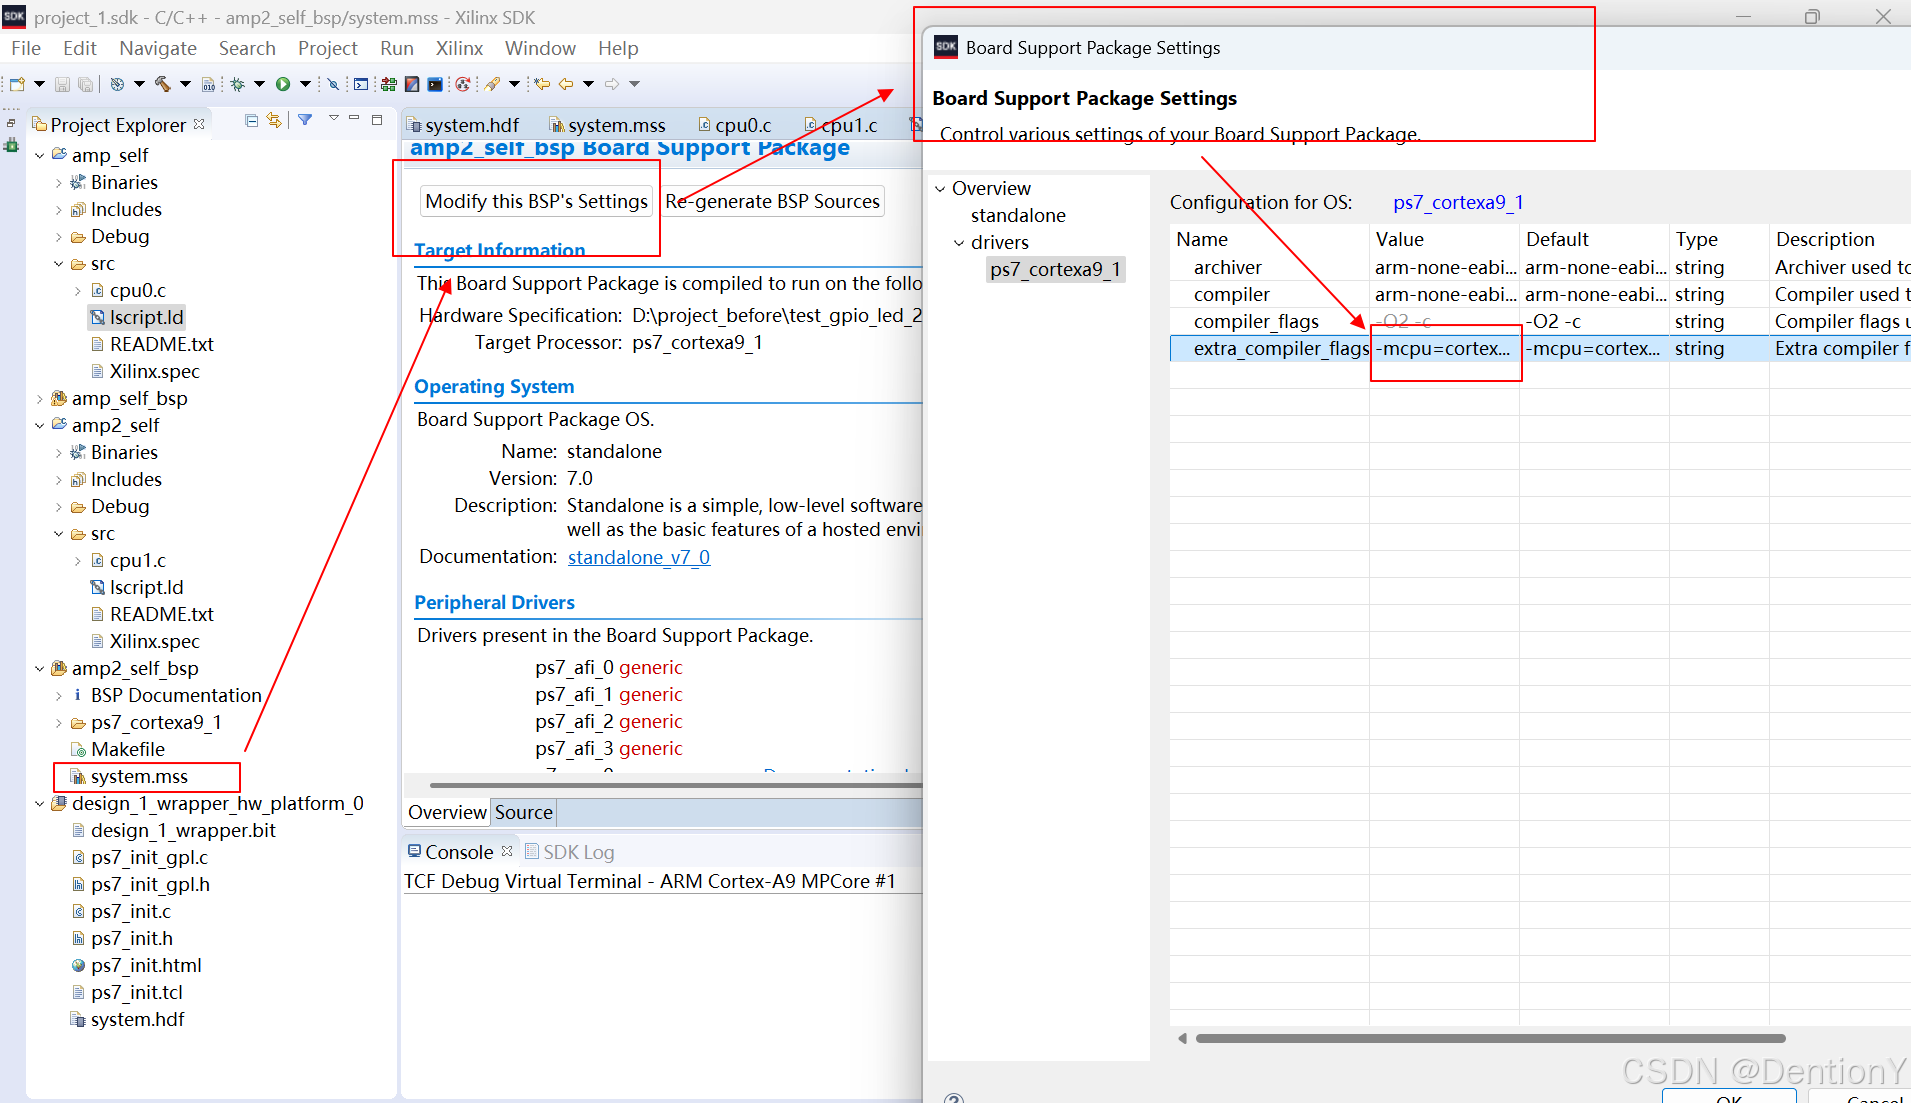Select lscript.ld under amp_self src
Viewport: 1911px width, 1103px height.
coord(137,317)
